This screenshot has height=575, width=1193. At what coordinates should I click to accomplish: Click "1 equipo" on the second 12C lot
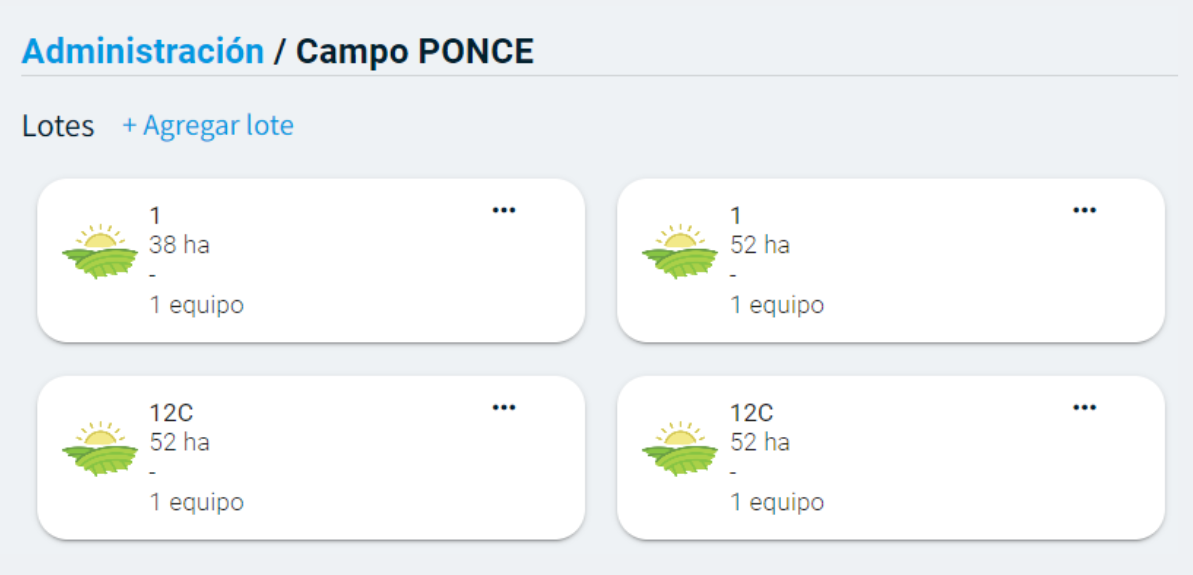(777, 502)
